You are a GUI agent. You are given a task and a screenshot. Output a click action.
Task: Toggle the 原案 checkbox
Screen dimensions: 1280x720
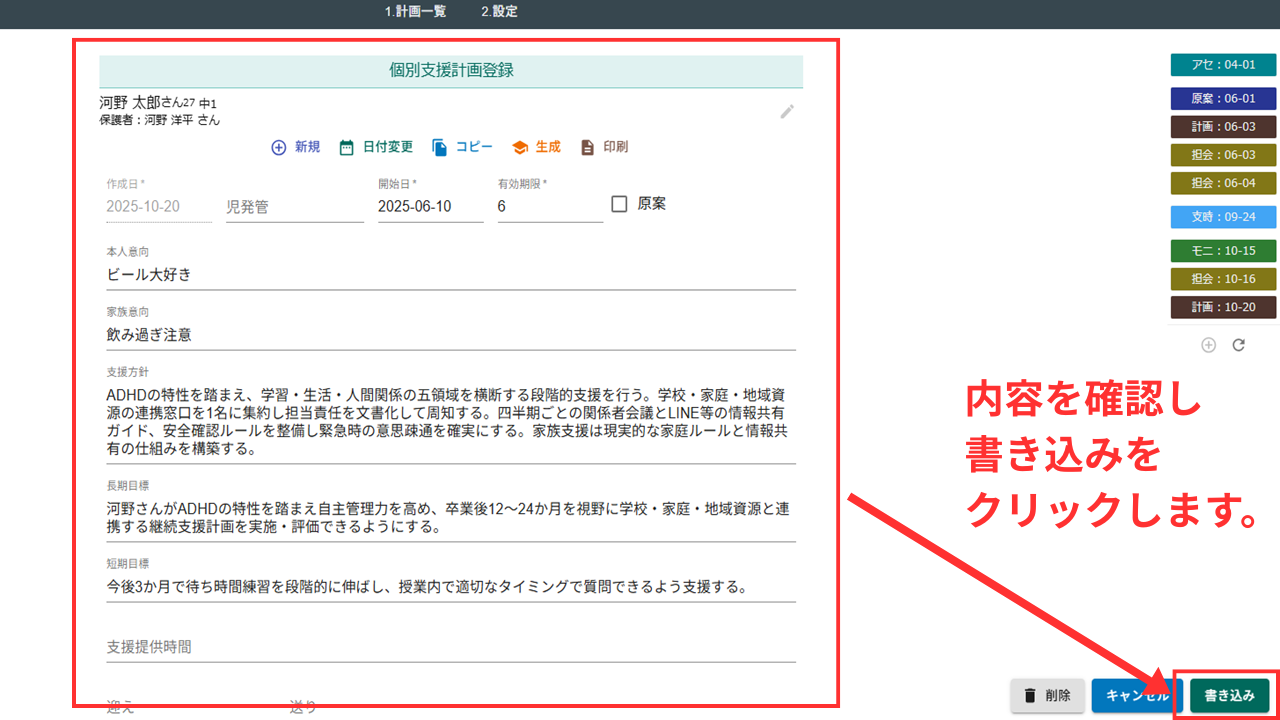tap(619, 204)
